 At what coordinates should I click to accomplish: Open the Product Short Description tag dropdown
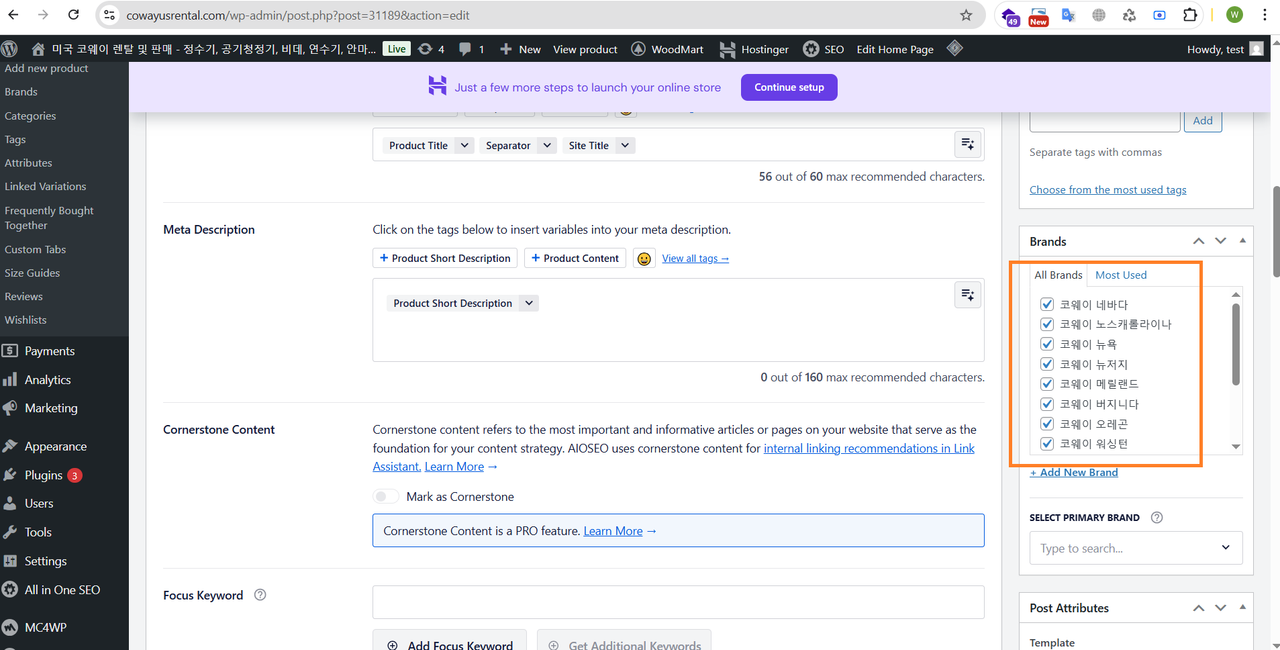coord(529,303)
